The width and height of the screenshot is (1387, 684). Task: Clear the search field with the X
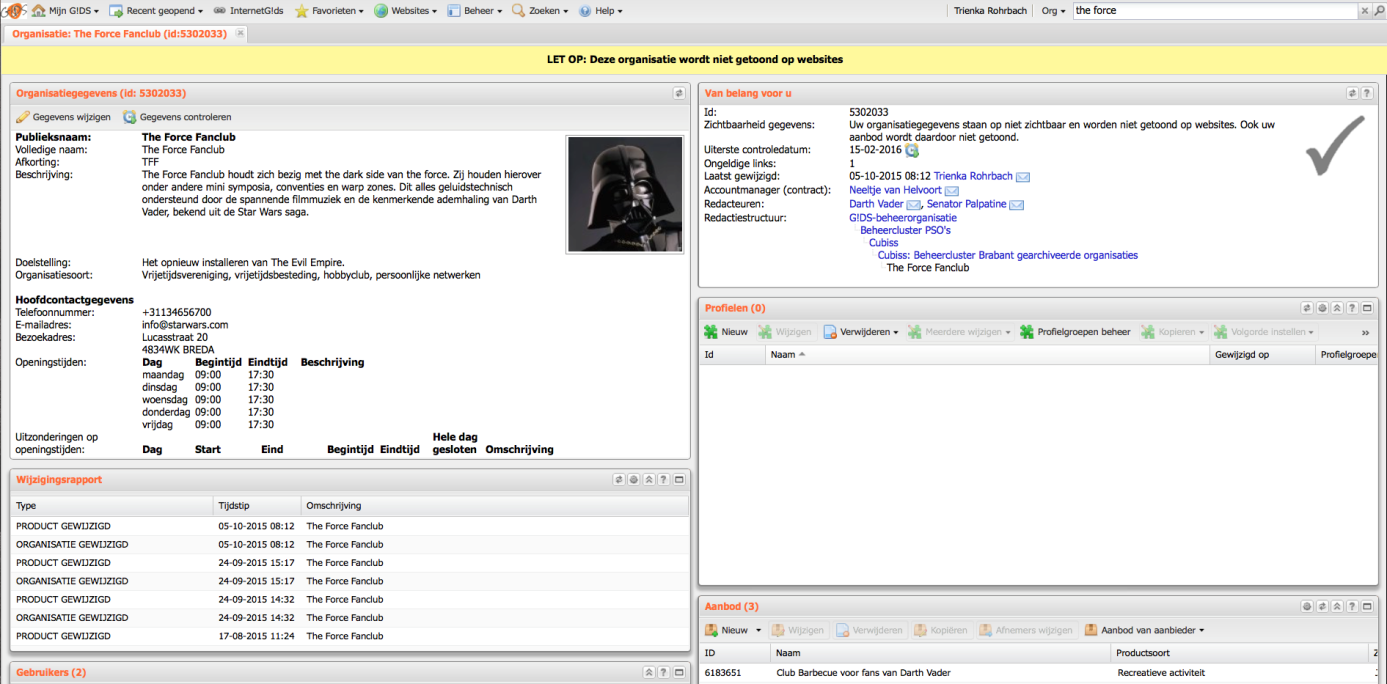(x=1365, y=10)
